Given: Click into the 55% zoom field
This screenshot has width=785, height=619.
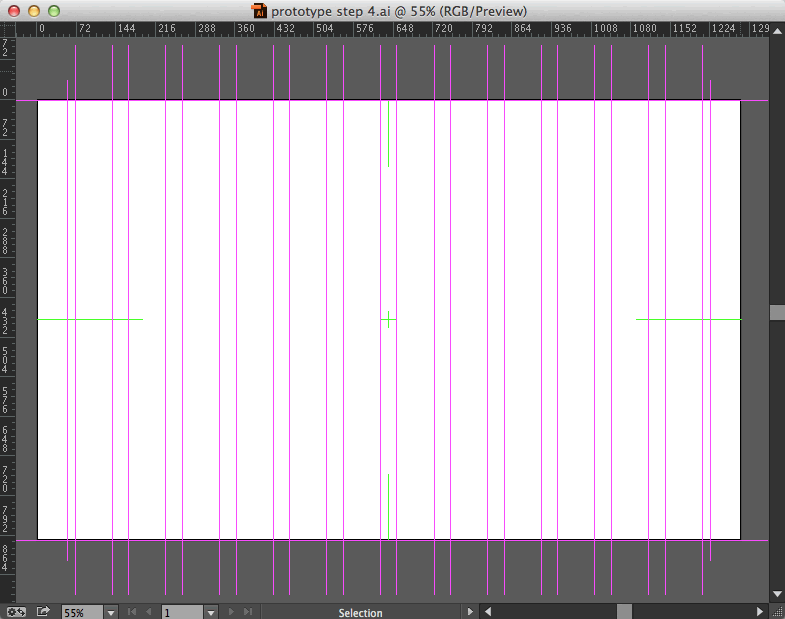Looking at the screenshot, I should pos(80,612).
